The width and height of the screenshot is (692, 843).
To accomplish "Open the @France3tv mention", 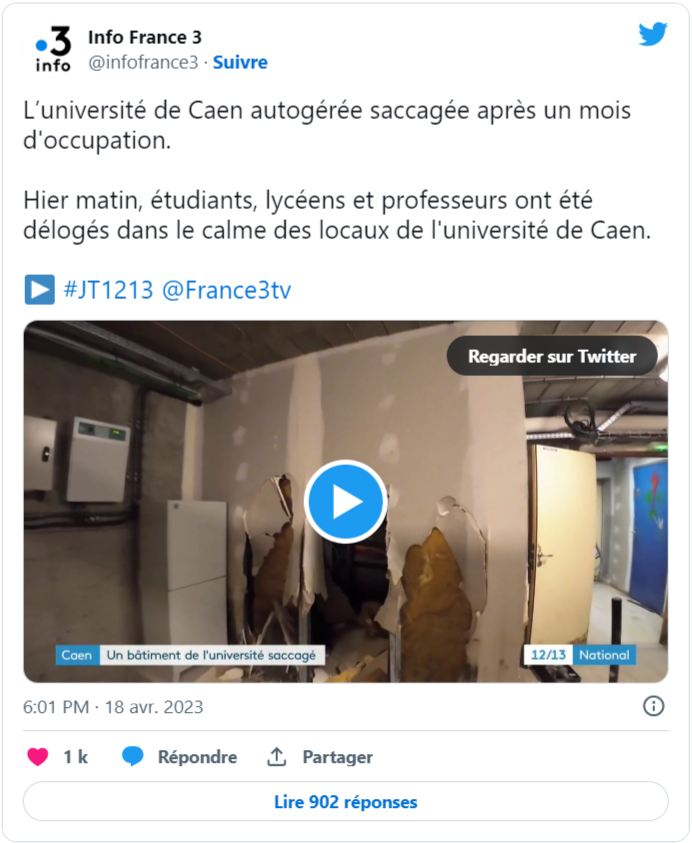I will (226, 290).
